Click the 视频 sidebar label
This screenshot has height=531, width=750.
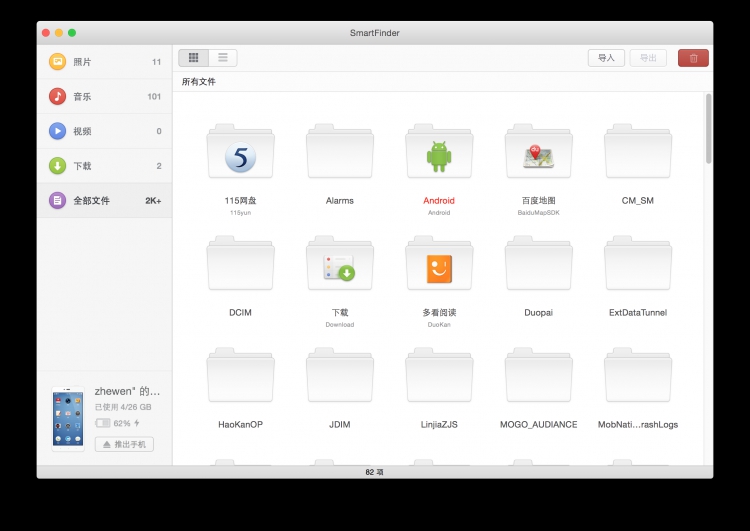click(x=82, y=131)
